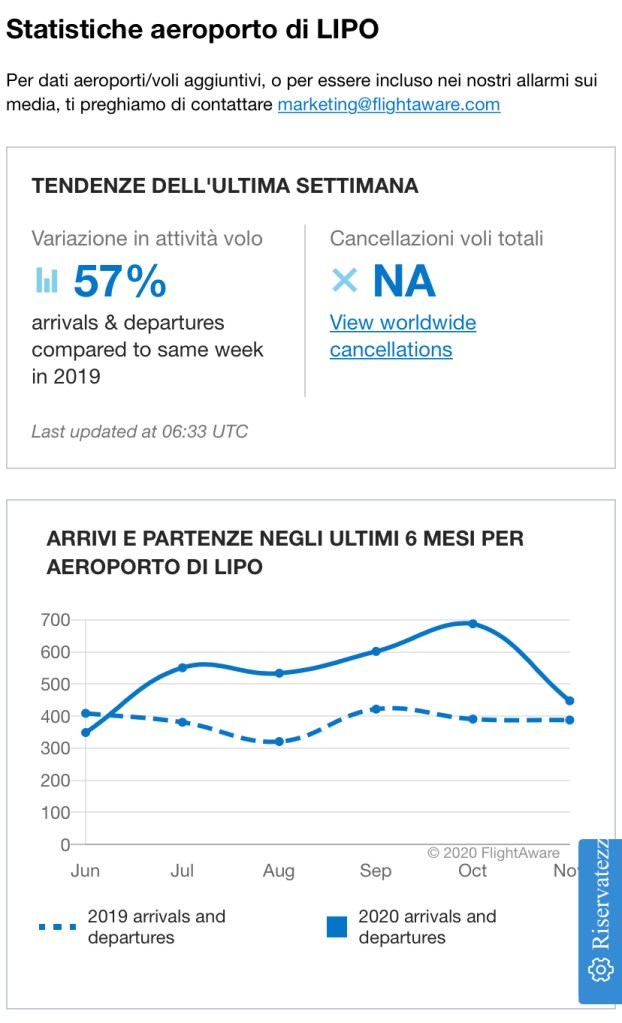
Task: Click the dashed 2019 legend line icon
Action: click(x=57, y=927)
